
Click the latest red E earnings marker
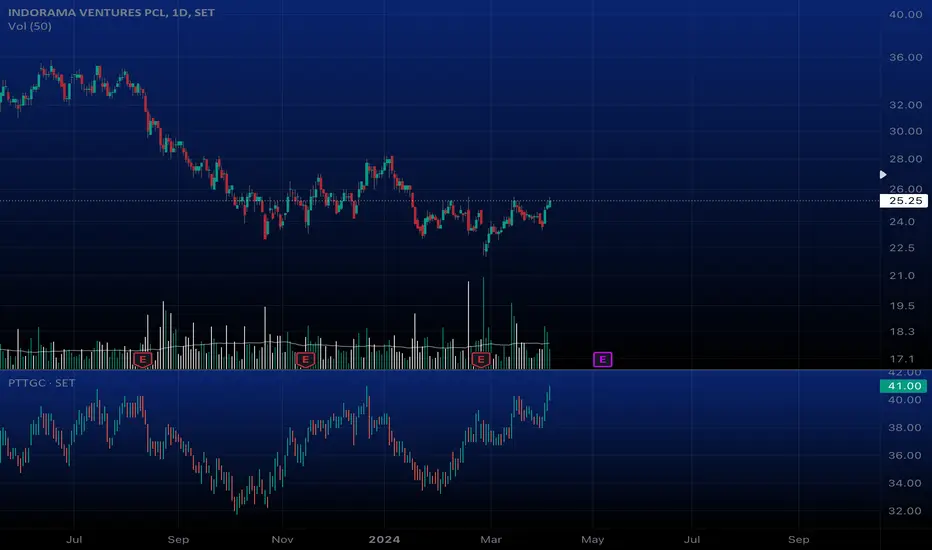click(481, 360)
